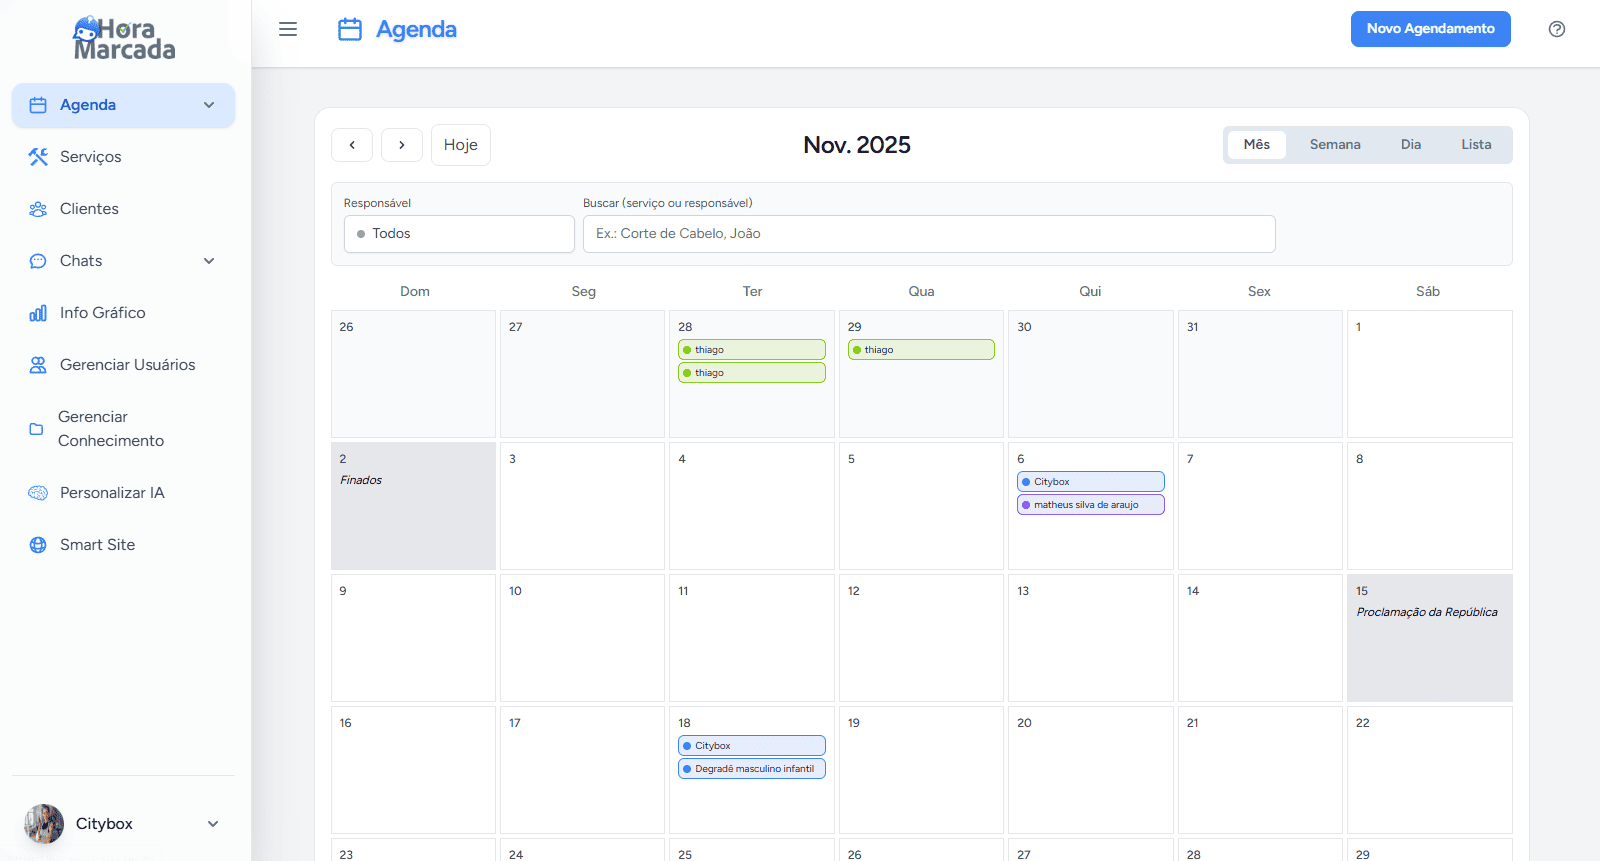Expand the Agenda sidebar chevron

pyautogui.click(x=209, y=105)
